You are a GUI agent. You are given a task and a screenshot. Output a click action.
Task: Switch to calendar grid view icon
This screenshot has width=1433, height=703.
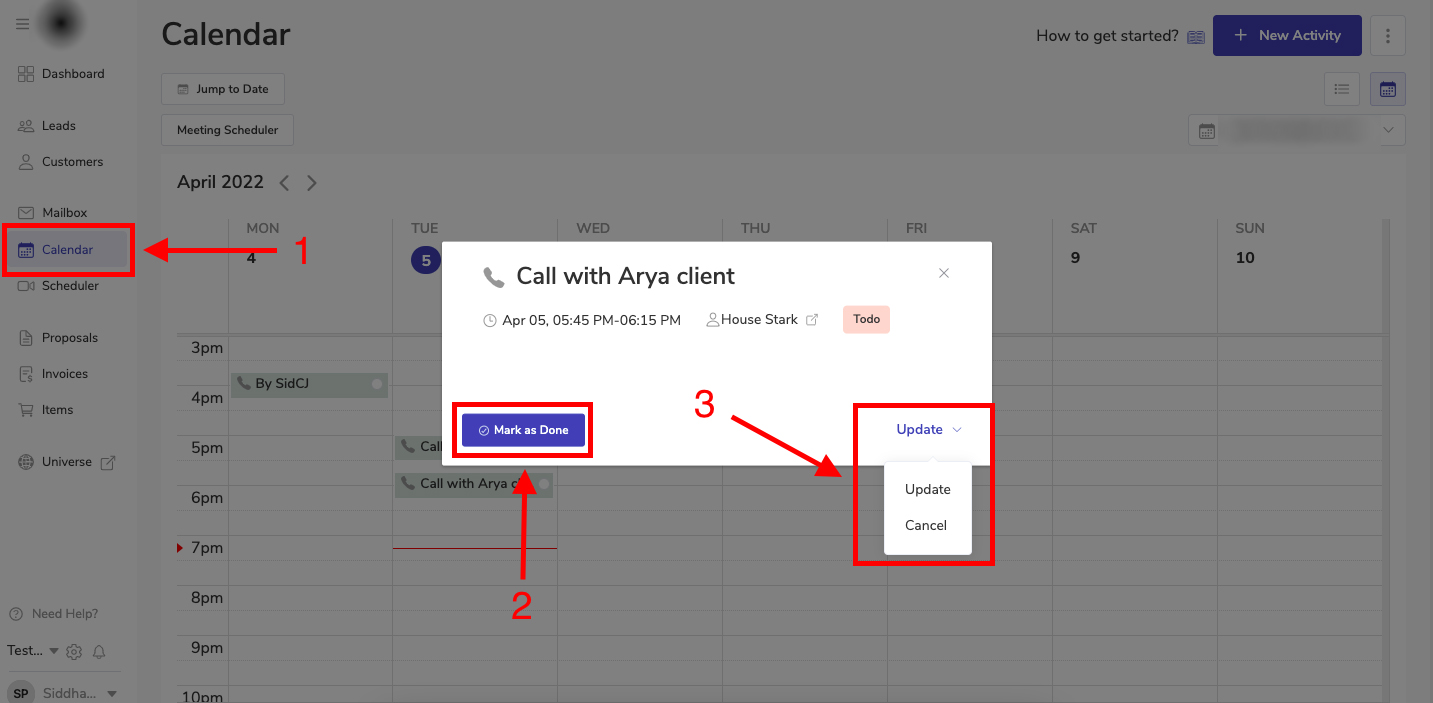(x=1388, y=89)
